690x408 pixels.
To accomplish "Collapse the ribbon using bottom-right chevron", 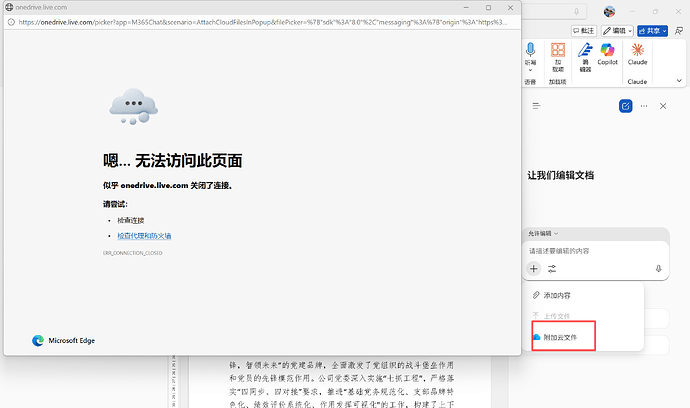I will coord(679,81).
